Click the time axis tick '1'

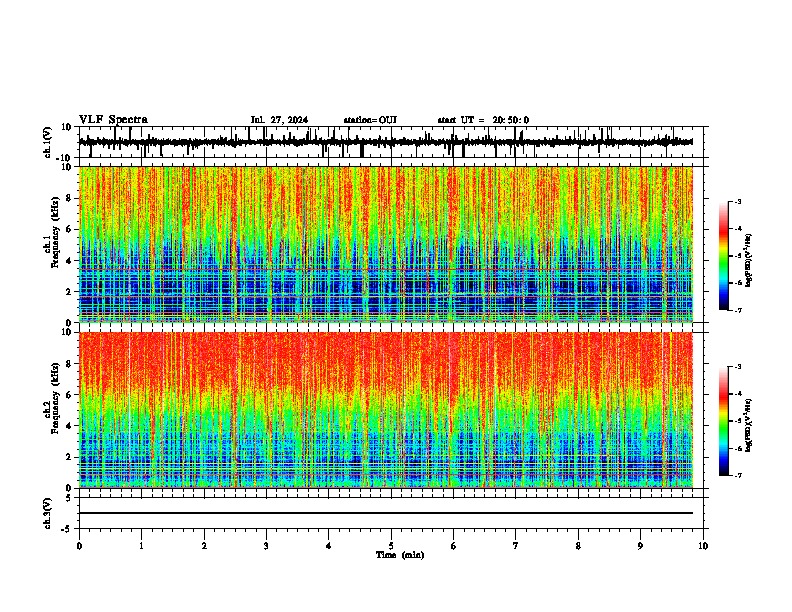coord(141,546)
